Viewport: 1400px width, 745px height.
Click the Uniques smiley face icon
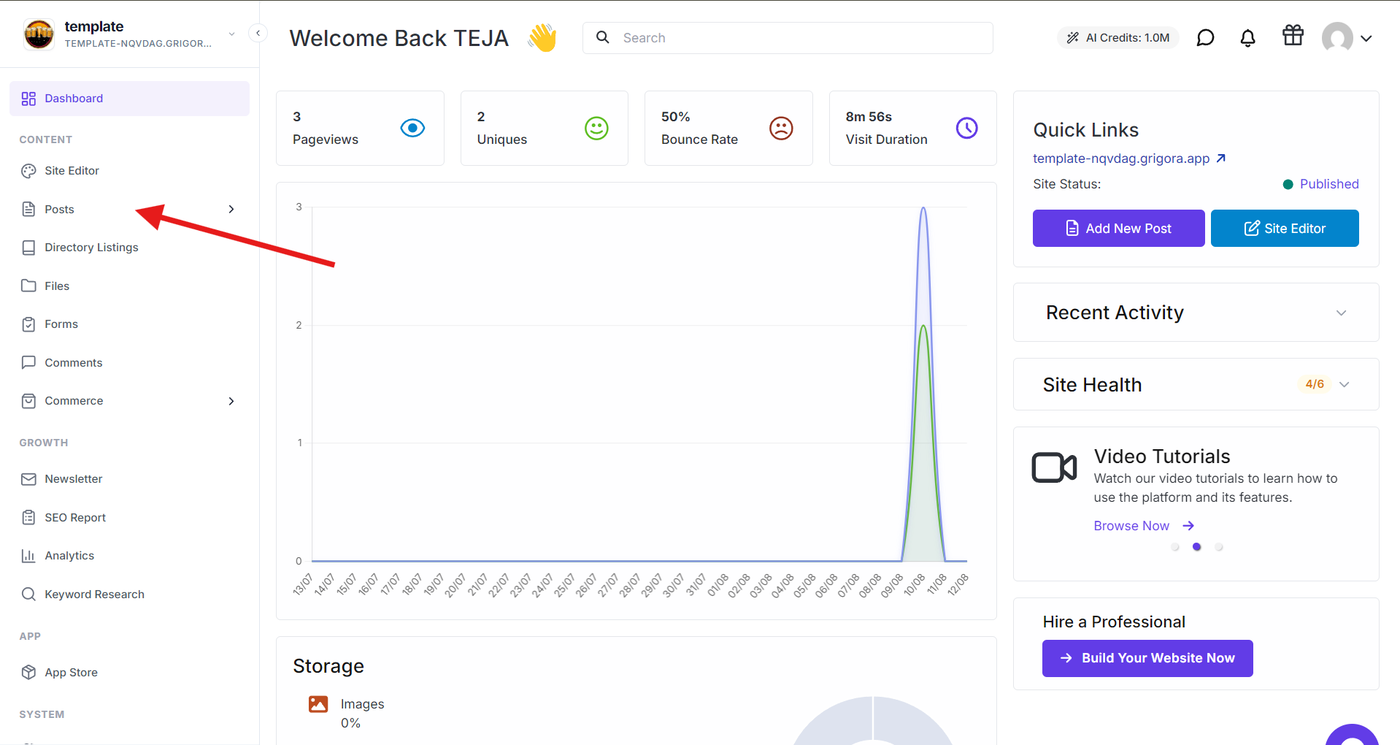(x=597, y=128)
